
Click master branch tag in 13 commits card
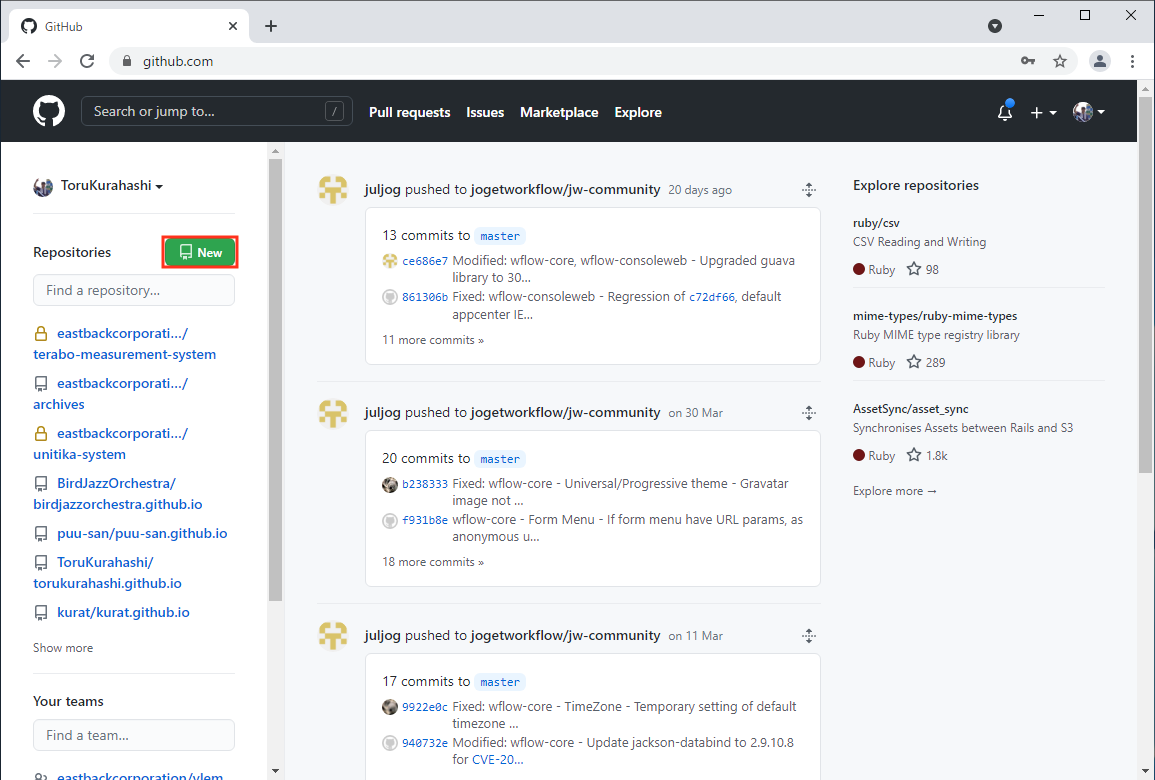click(x=500, y=236)
